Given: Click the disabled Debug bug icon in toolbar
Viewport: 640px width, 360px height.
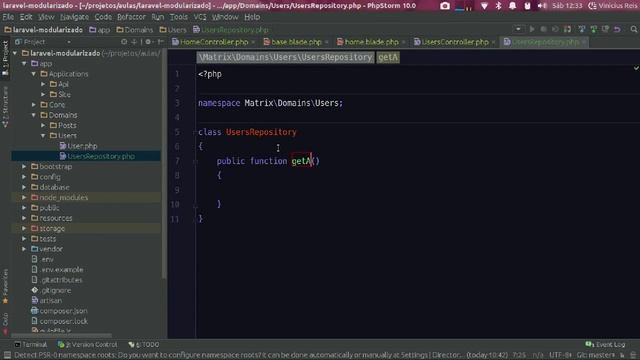Looking at the screenshot, I should [544, 29].
